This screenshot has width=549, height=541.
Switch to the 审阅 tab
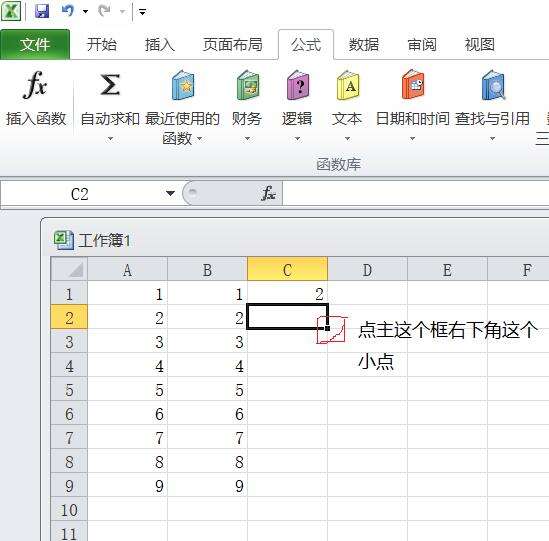[422, 44]
